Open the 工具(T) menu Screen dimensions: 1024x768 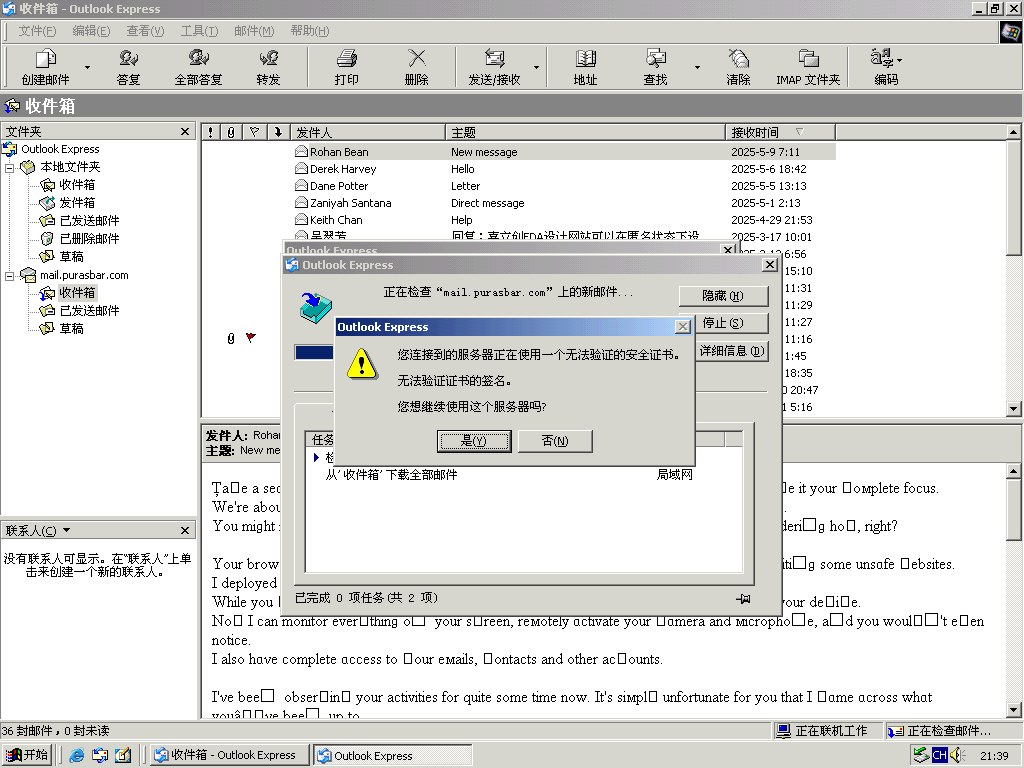pos(200,31)
